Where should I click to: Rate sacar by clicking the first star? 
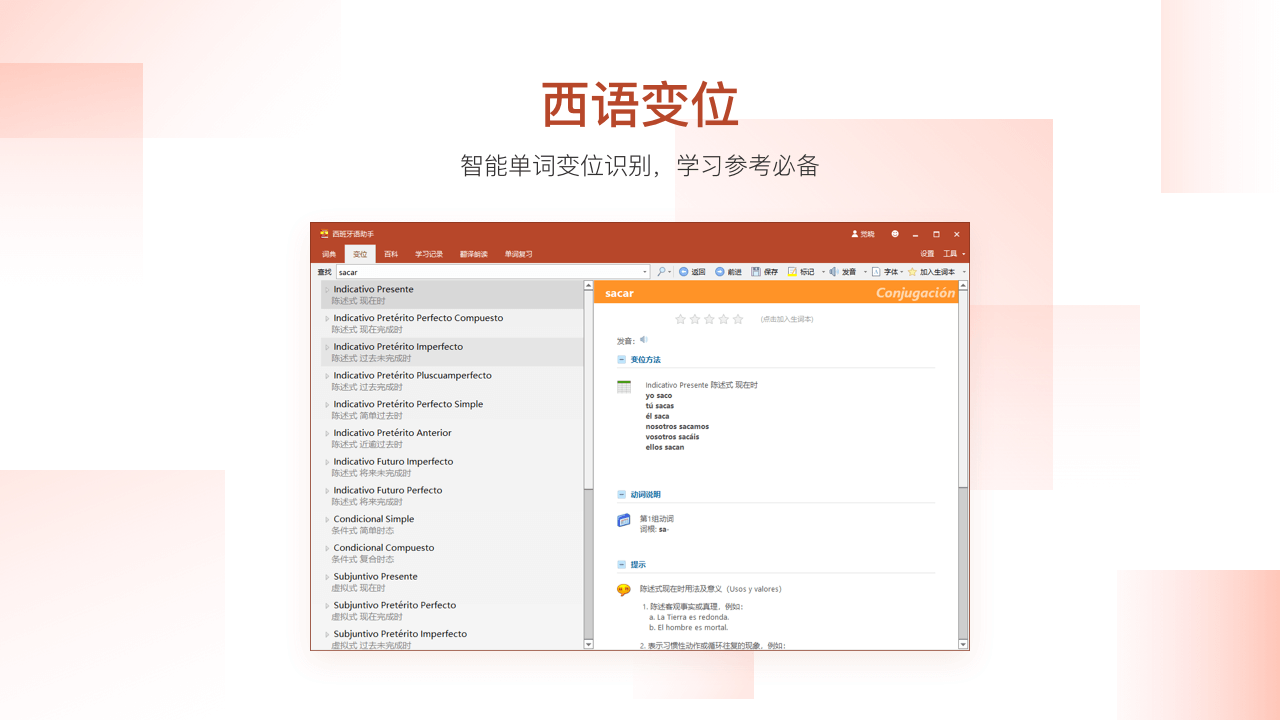click(x=680, y=318)
